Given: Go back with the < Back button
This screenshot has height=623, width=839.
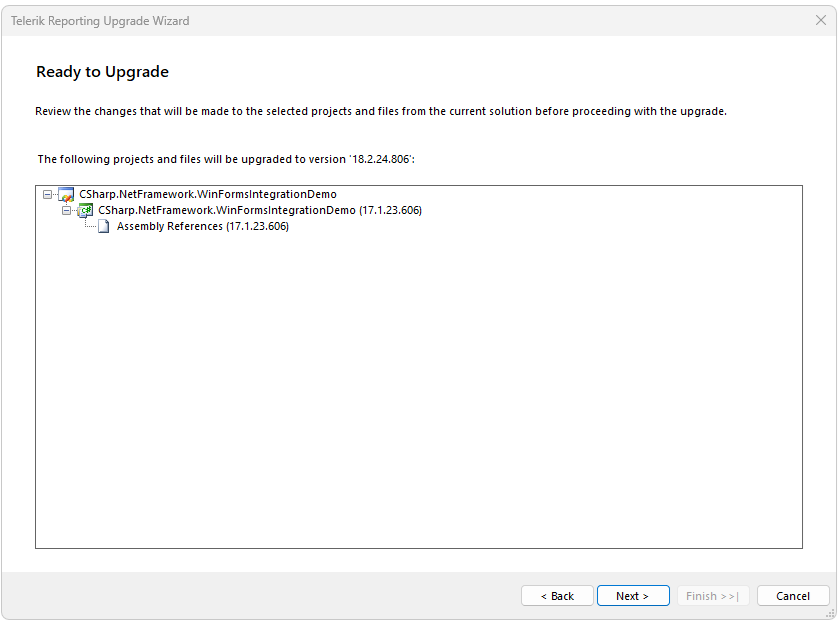Looking at the screenshot, I should pos(557,596).
